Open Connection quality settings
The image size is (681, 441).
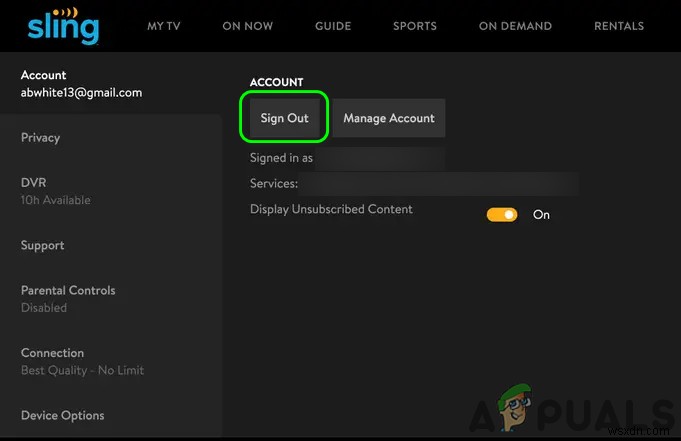point(82,361)
